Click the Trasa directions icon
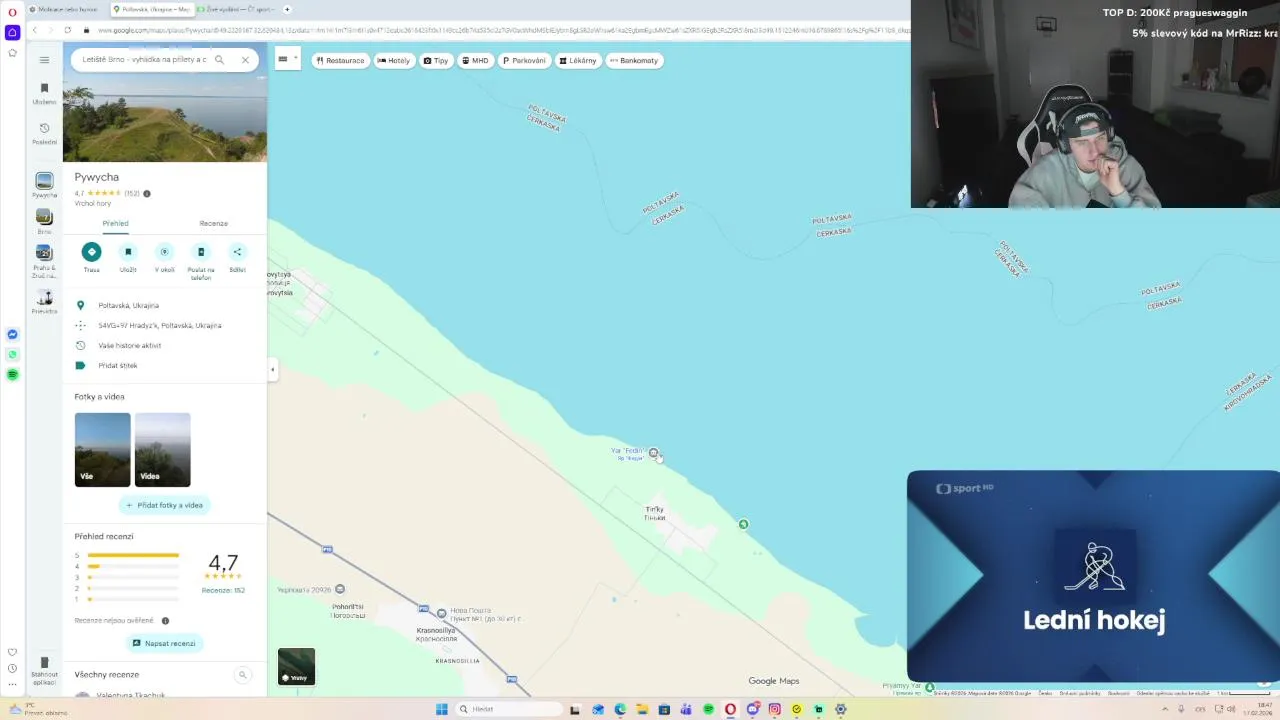This screenshot has width=1280, height=720. point(91,252)
